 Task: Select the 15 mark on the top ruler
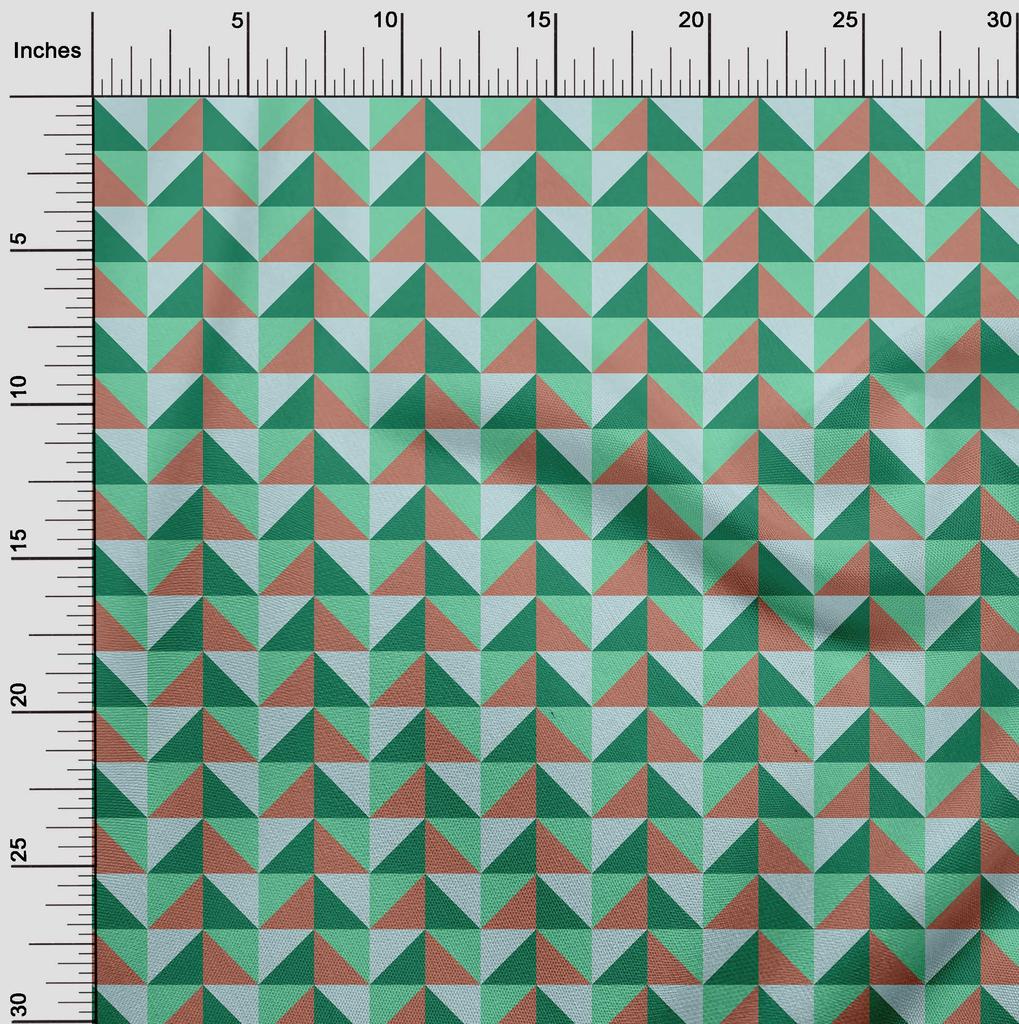[540, 21]
